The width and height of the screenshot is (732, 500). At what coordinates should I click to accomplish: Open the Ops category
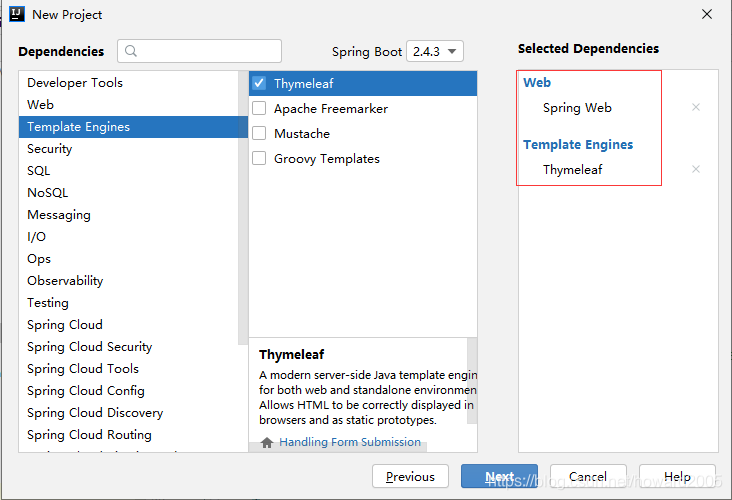point(128,259)
